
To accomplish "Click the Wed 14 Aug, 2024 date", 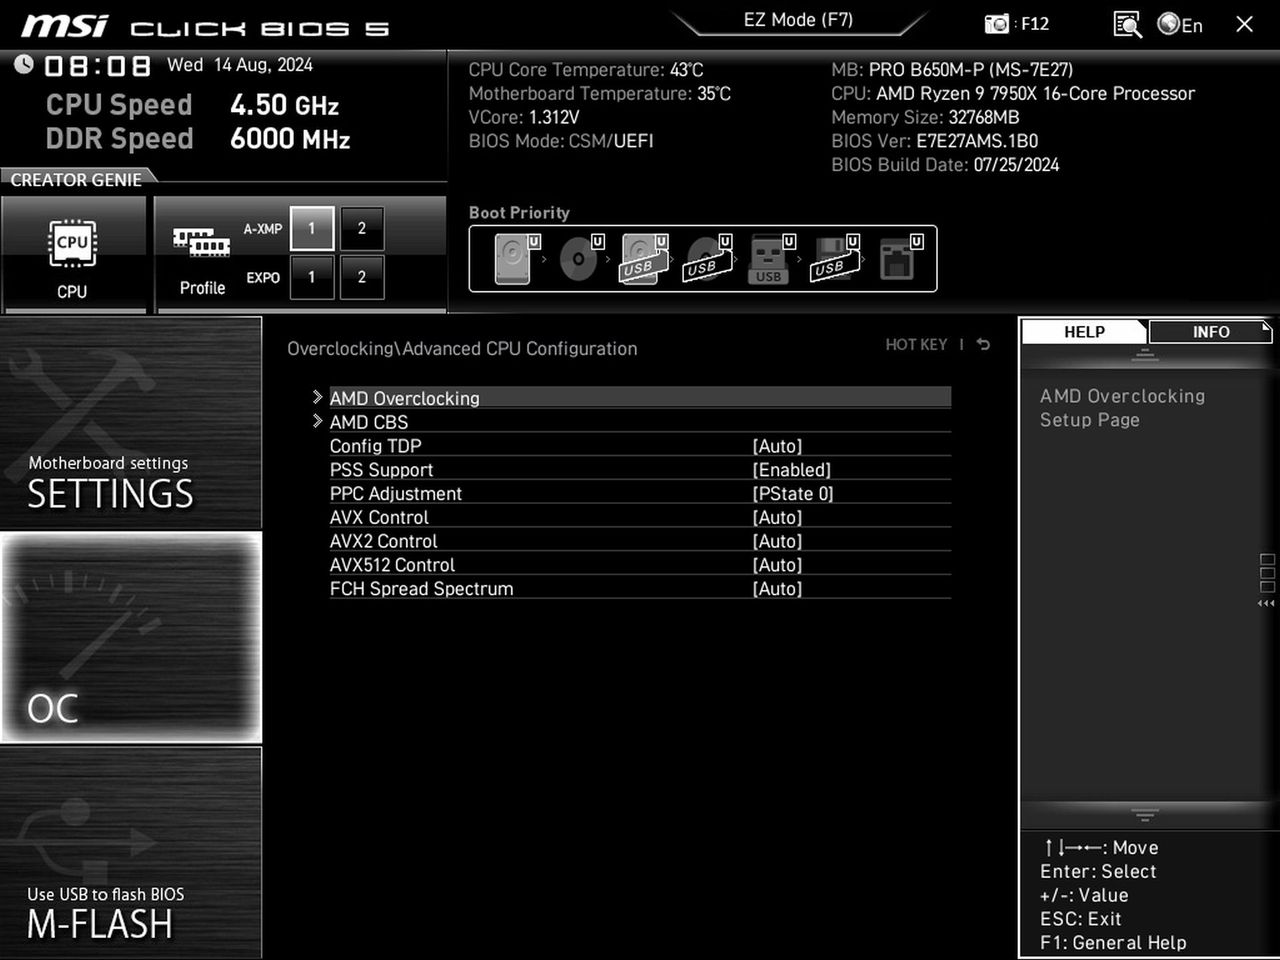I will 240,65.
